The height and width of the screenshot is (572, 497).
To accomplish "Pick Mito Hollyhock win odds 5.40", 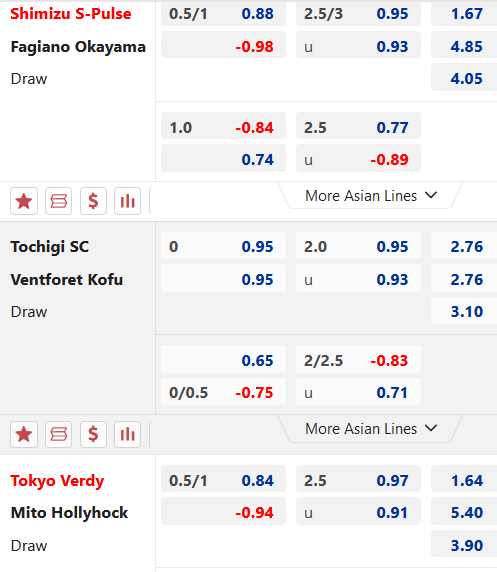I will [464, 513].
